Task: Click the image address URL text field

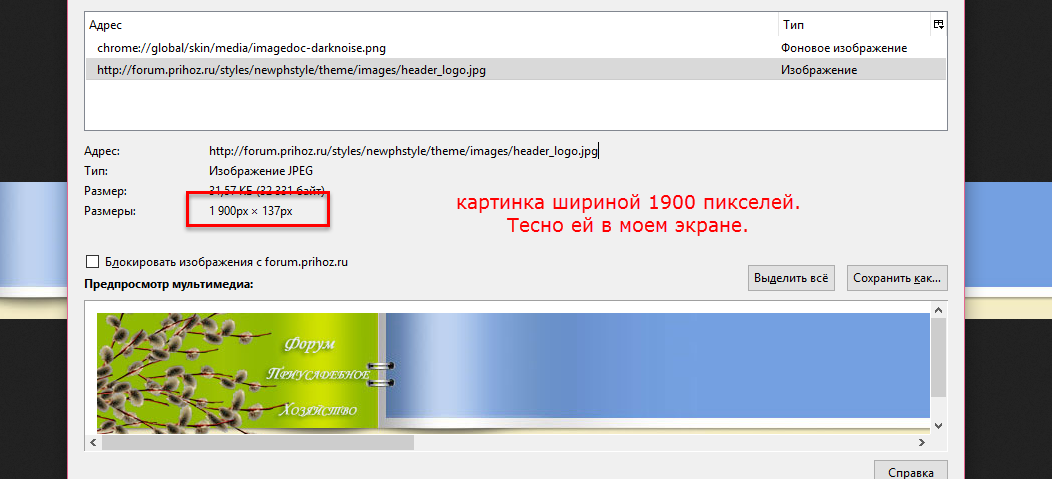Action: click(402, 151)
